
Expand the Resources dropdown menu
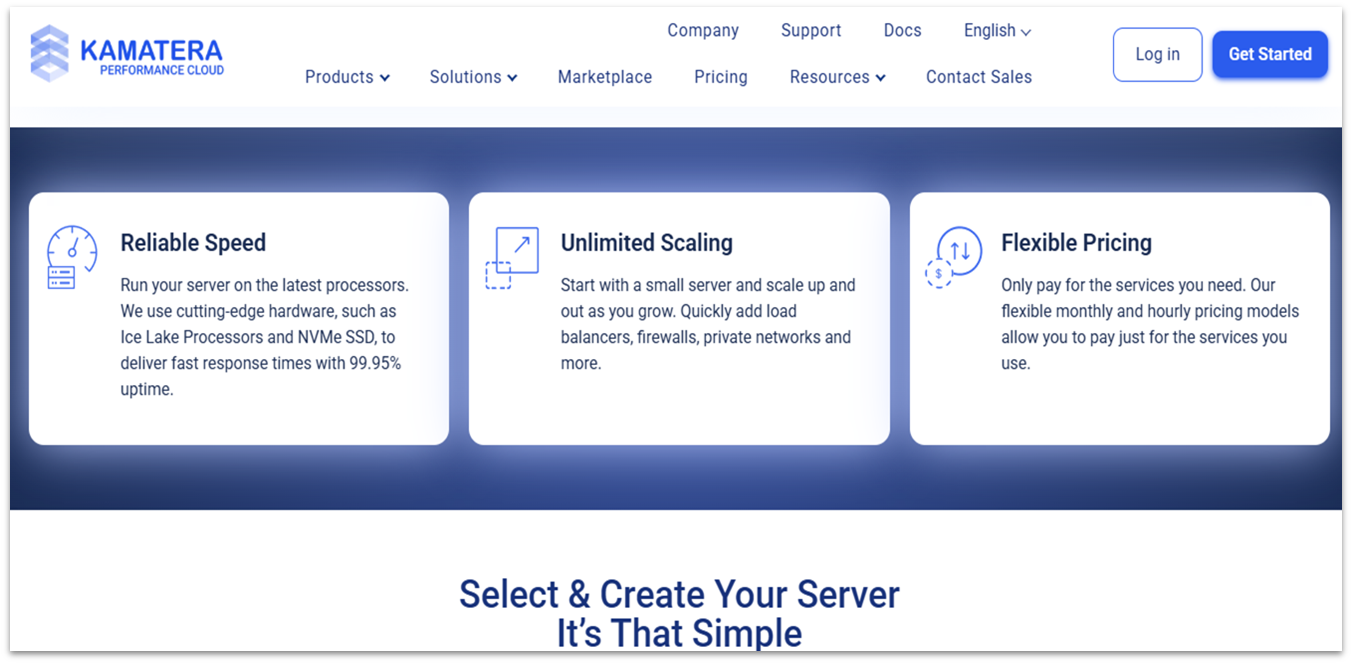[837, 77]
